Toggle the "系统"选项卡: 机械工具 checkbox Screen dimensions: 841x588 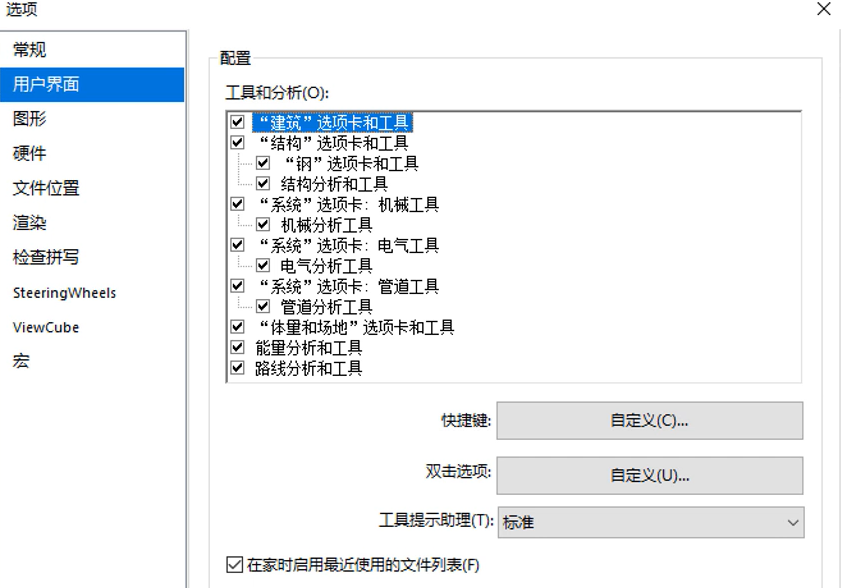point(238,204)
